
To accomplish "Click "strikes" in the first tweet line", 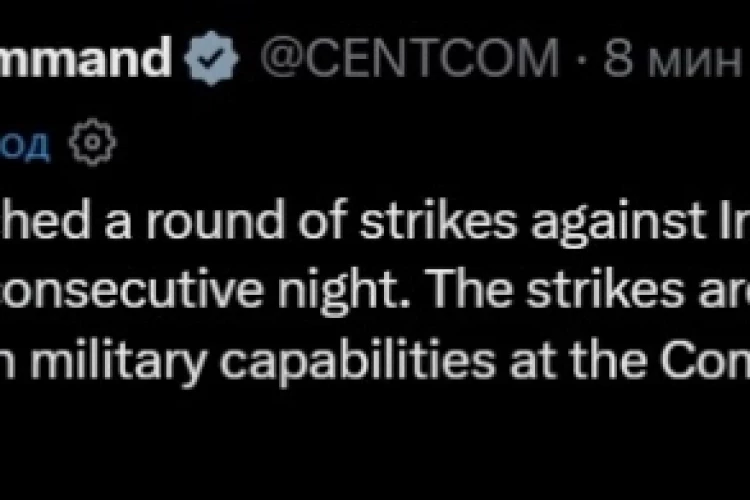I will click(x=439, y=220).
